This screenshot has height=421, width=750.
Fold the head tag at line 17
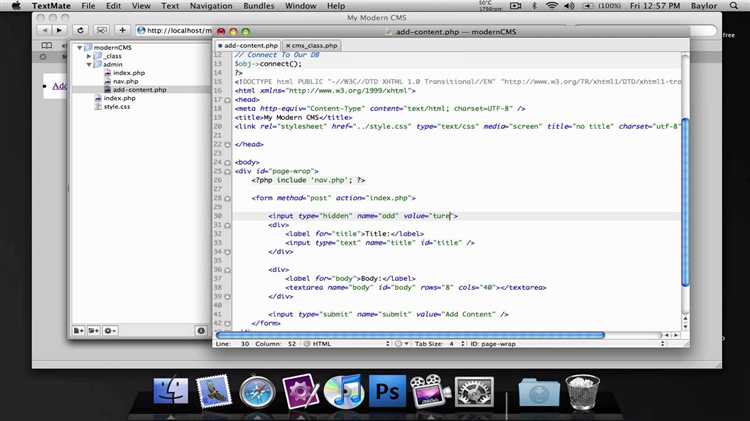click(228, 100)
